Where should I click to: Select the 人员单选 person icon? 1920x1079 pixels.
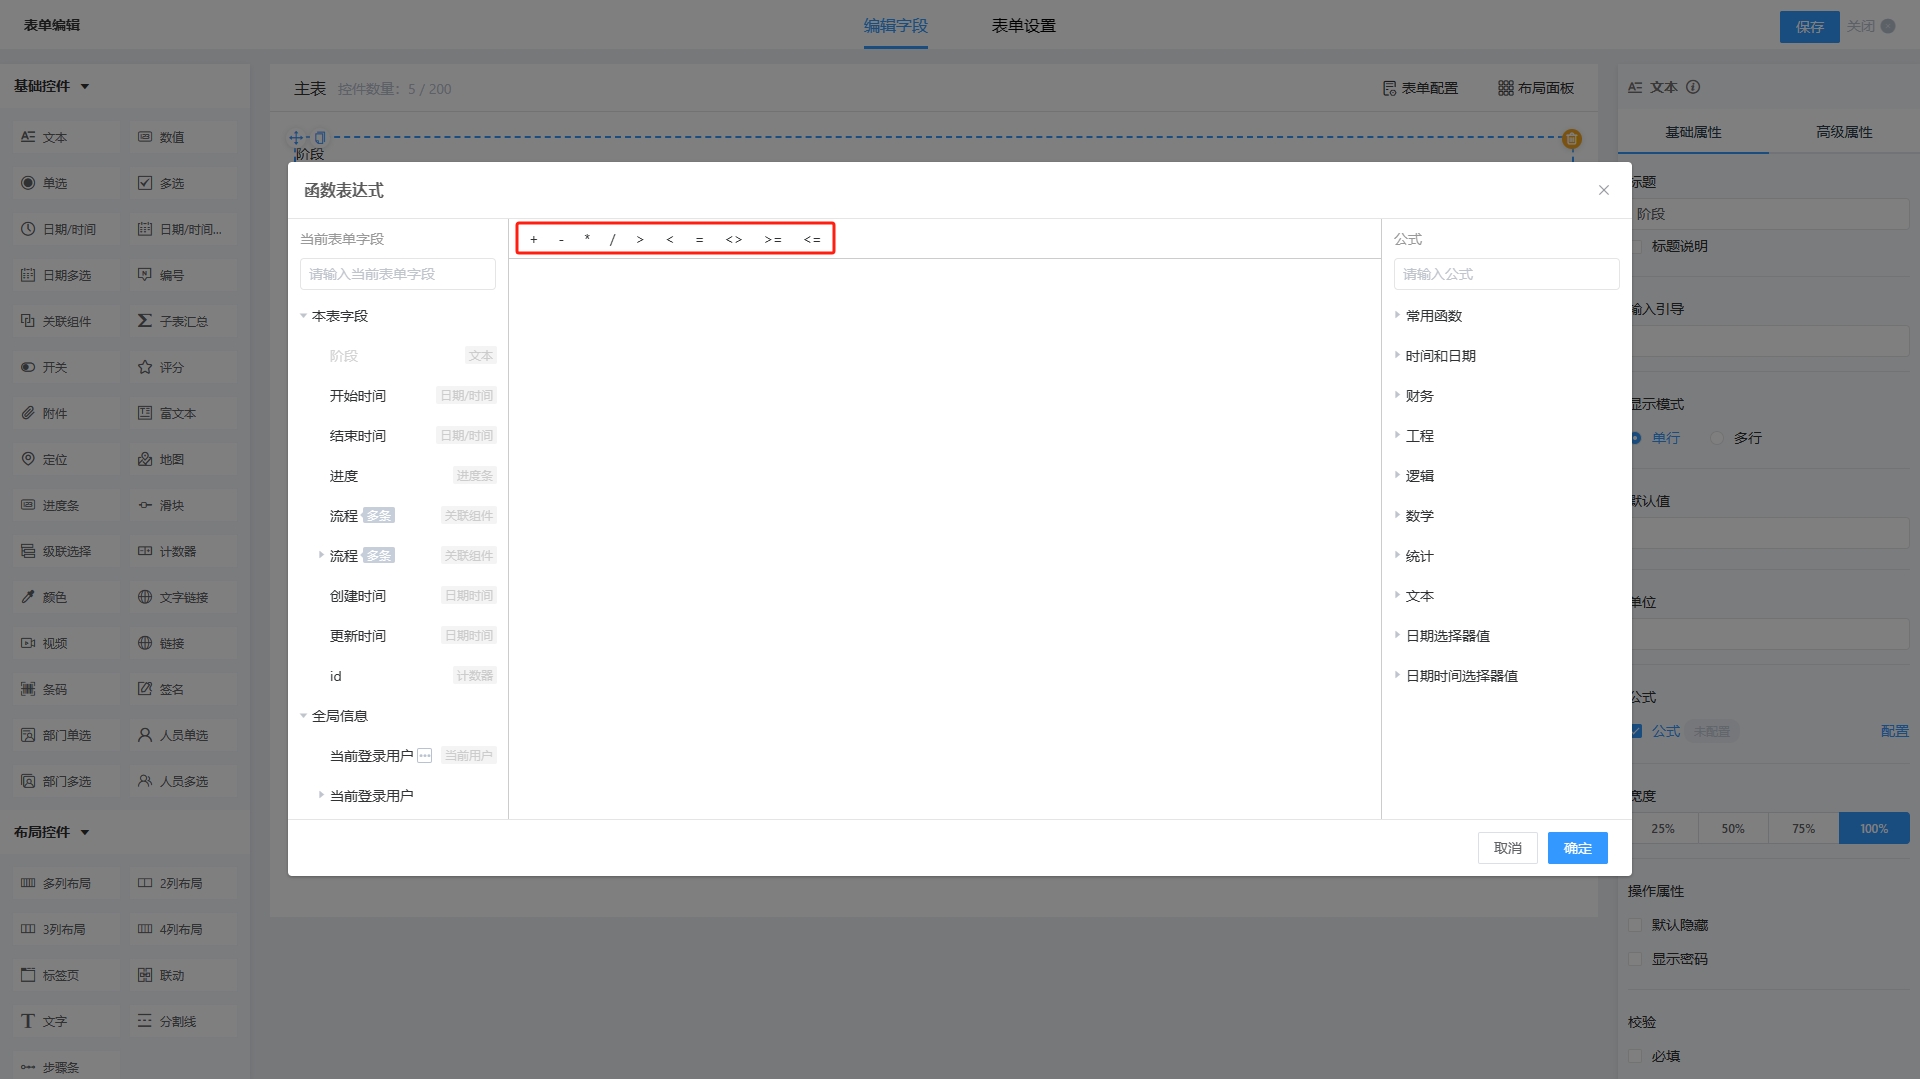[x=145, y=735]
